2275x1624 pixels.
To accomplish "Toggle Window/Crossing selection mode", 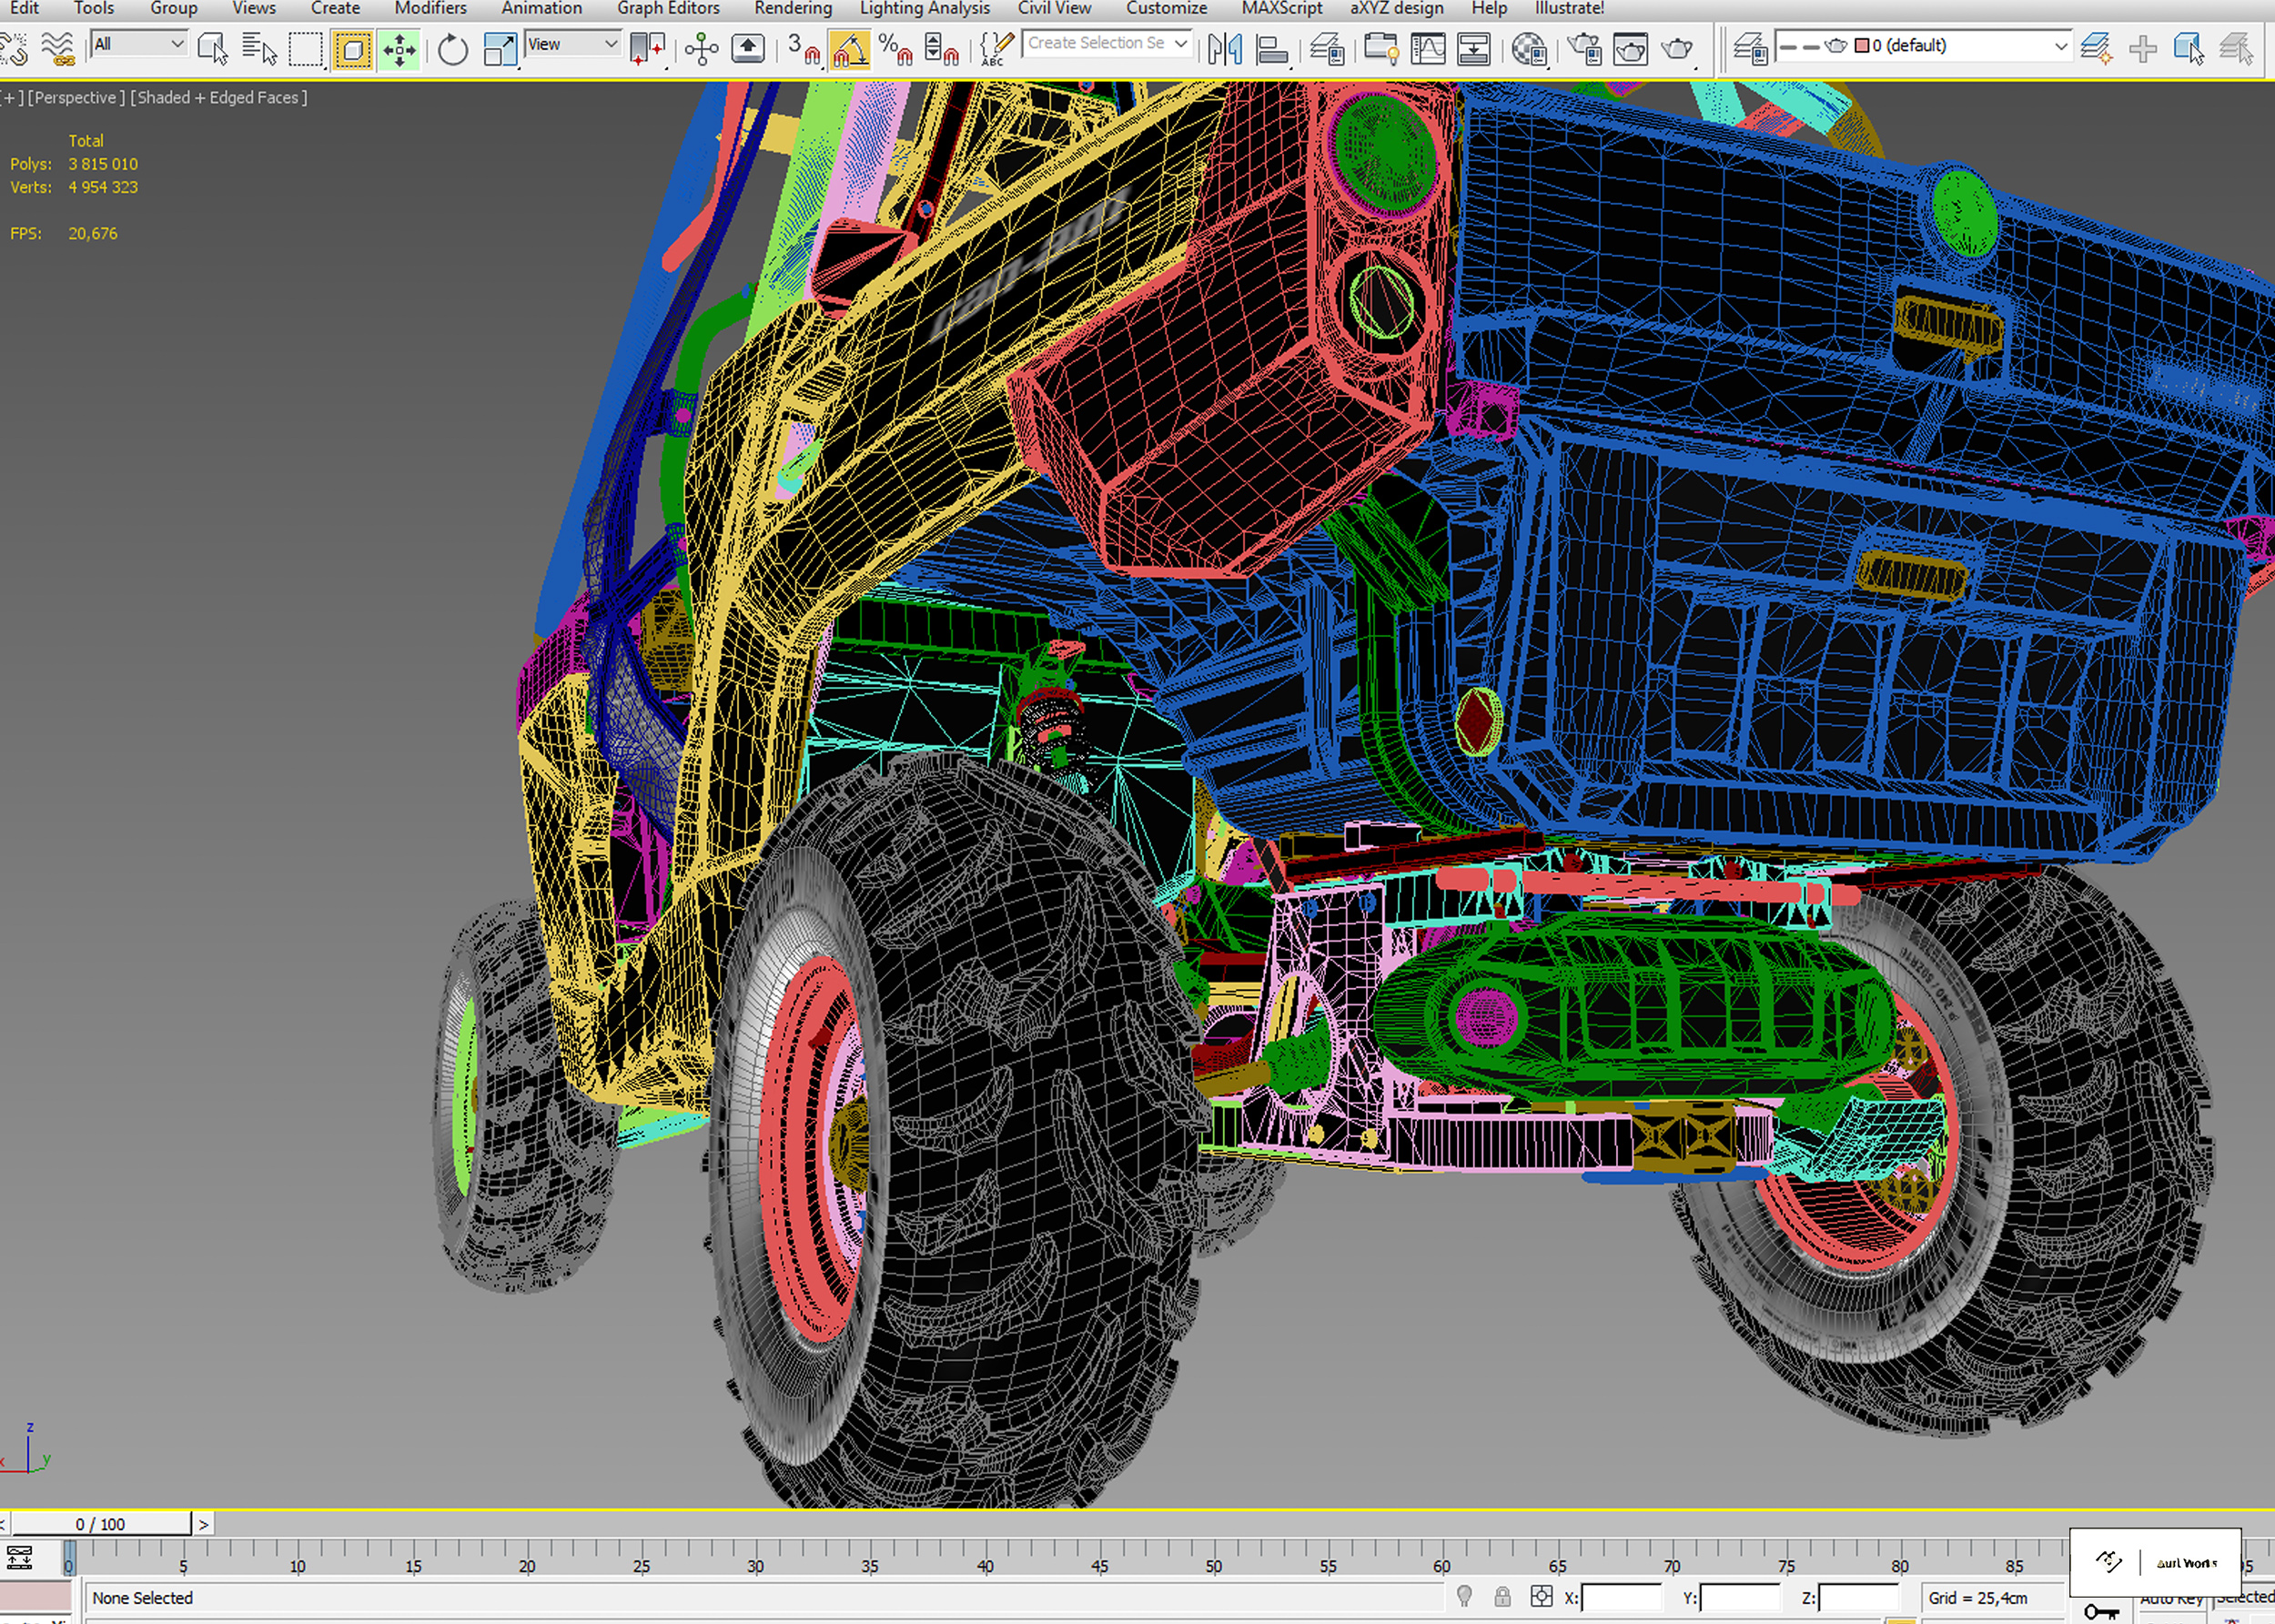I will [352, 48].
